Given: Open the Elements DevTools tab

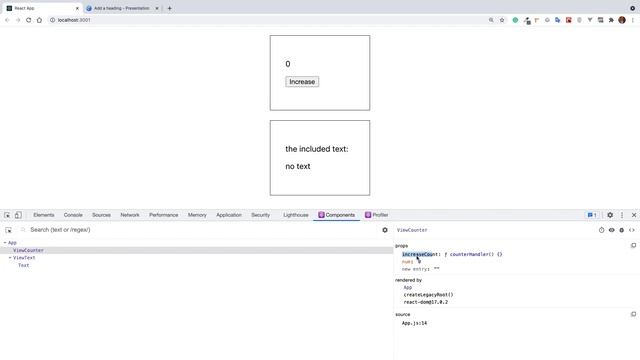Looking at the screenshot, I should coord(44,215).
